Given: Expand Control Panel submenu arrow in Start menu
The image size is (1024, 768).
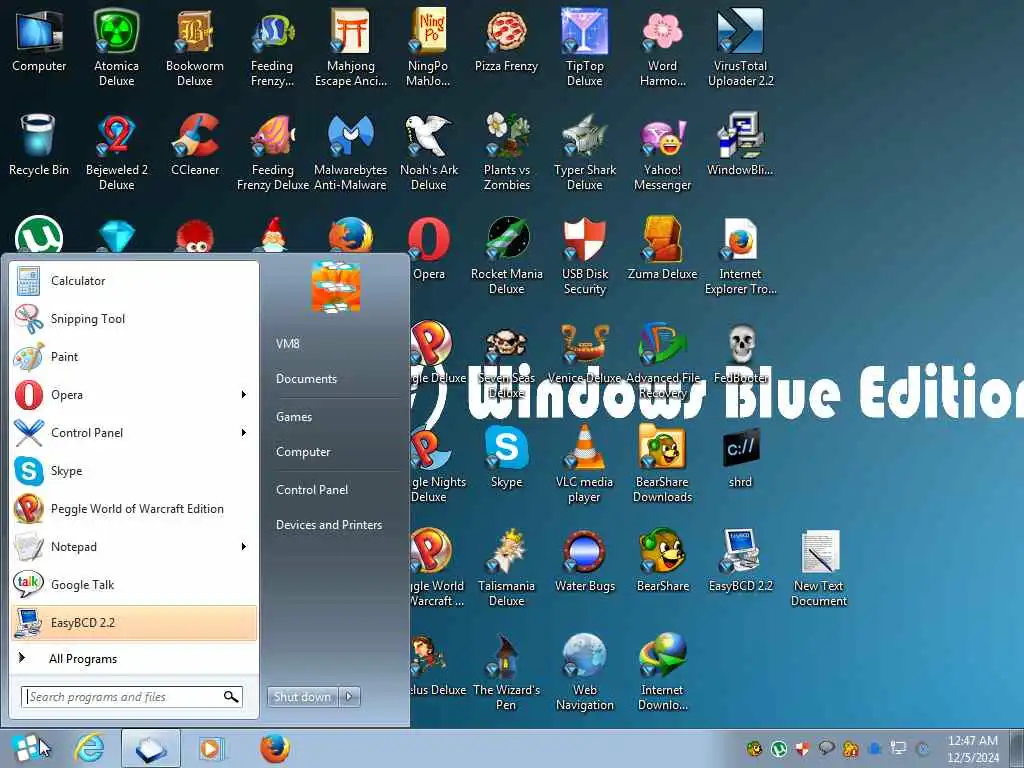Looking at the screenshot, I should coord(244,432).
